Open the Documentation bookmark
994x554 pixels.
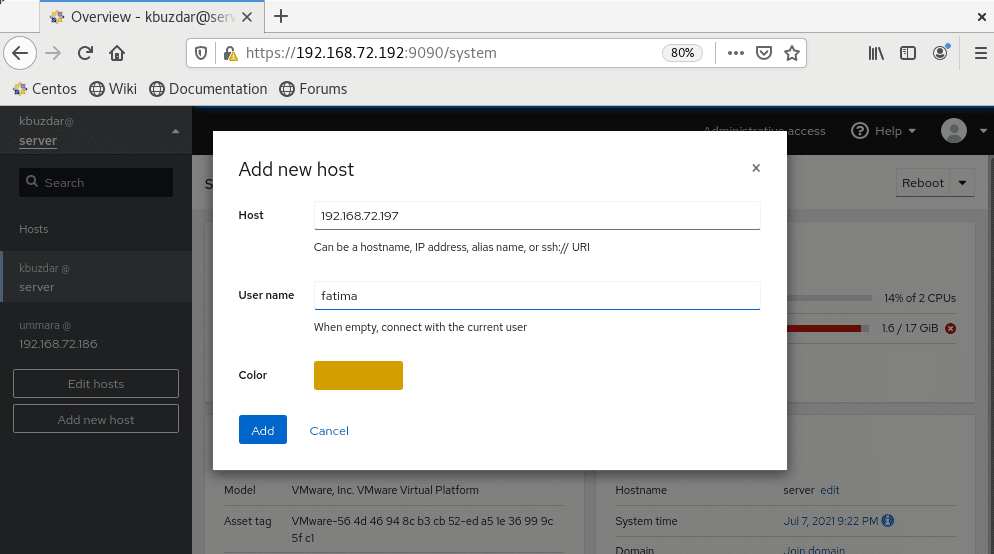(209, 89)
